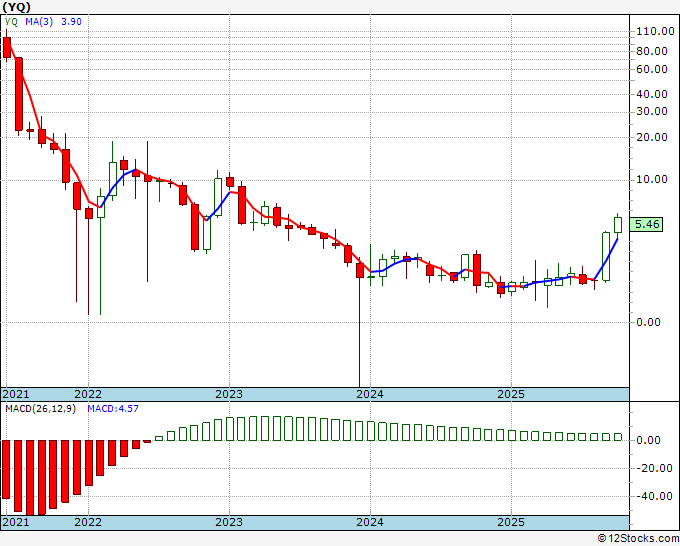680x546 pixels.
Task: Click the 2025 label on price chart axis
Action: (511, 394)
